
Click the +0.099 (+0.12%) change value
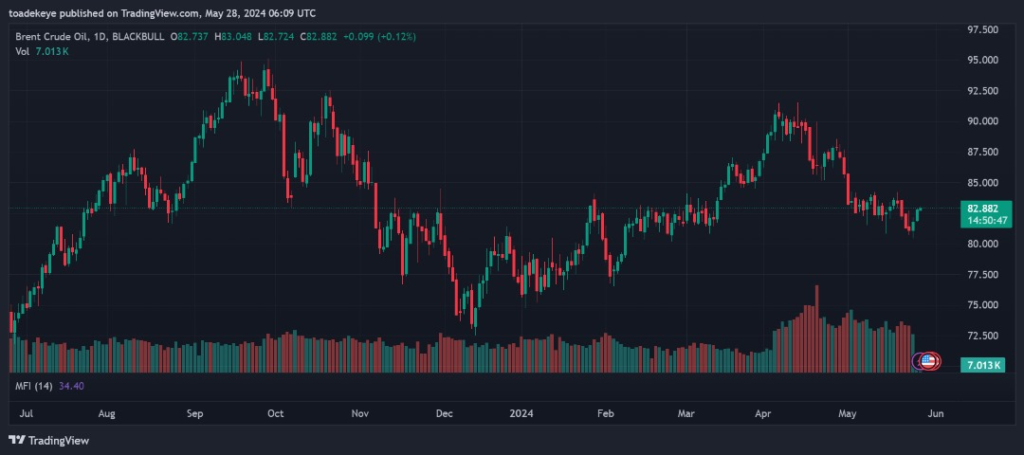coord(378,37)
